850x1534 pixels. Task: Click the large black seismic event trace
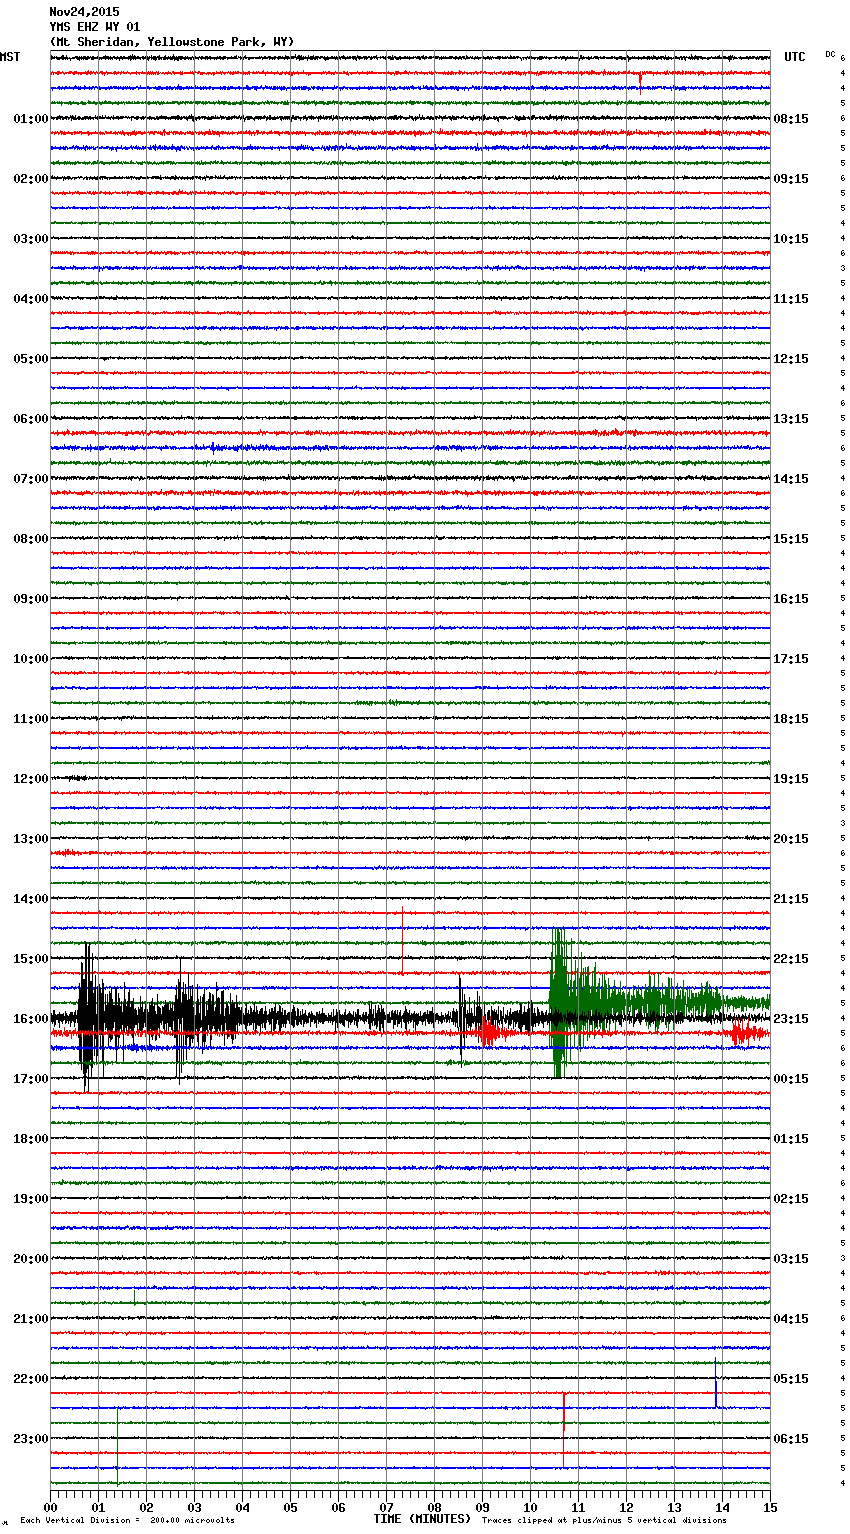click(x=90, y=1018)
